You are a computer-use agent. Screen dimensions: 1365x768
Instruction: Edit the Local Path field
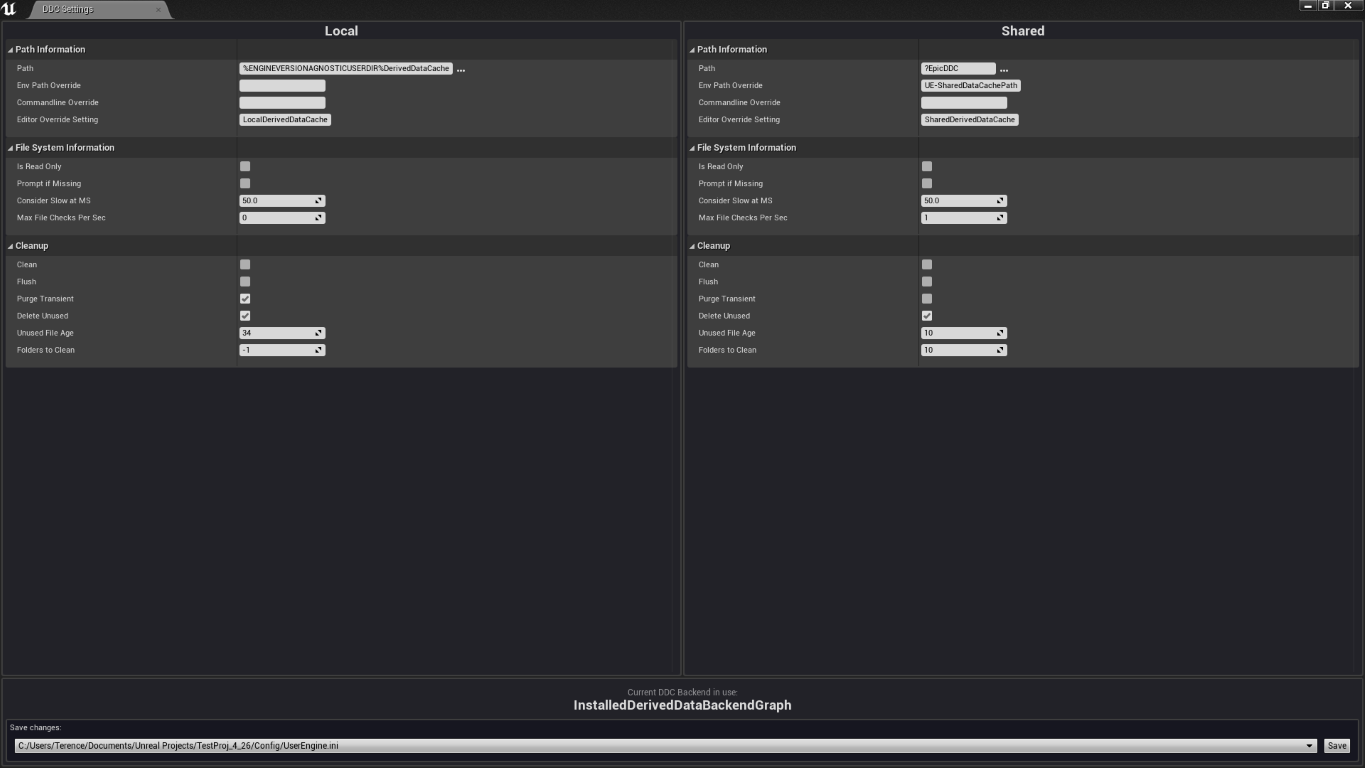pyautogui.click(x=346, y=68)
